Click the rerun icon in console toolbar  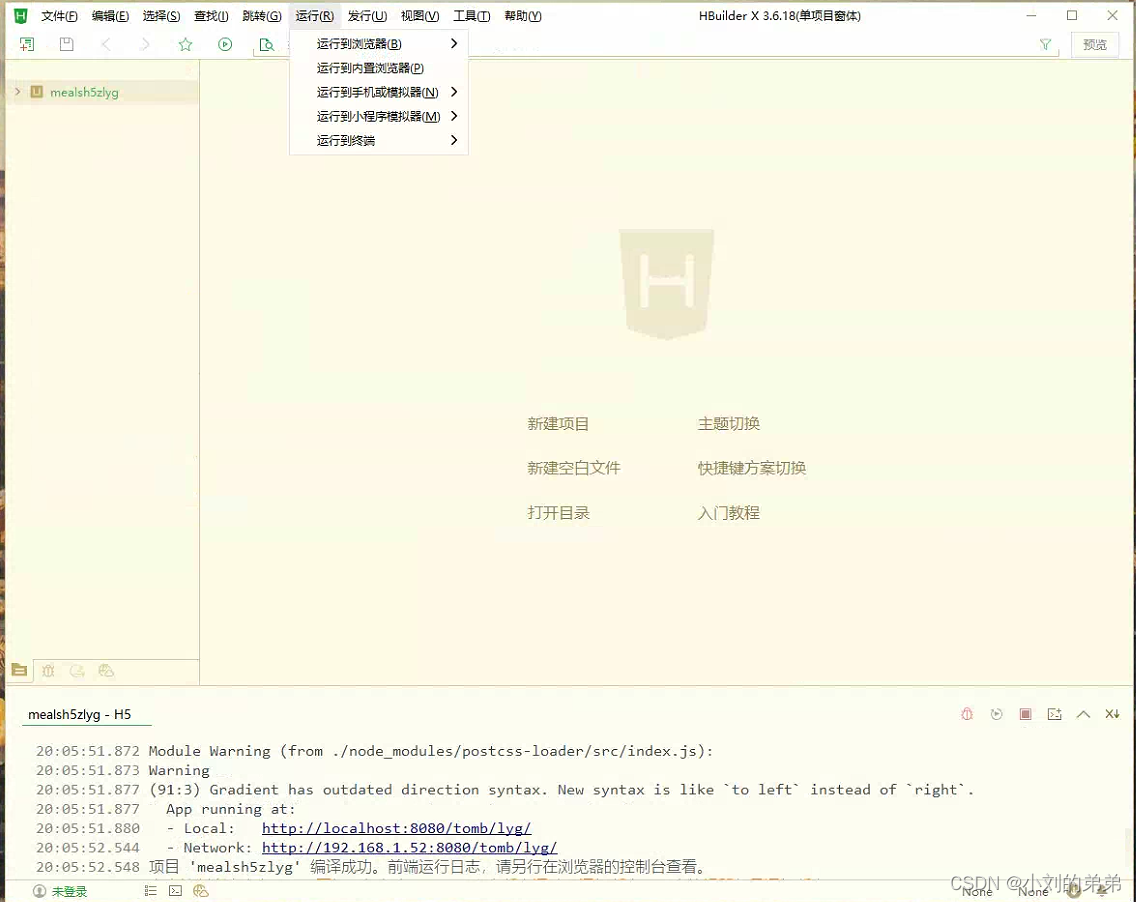pyautogui.click(x=997, y=714)
